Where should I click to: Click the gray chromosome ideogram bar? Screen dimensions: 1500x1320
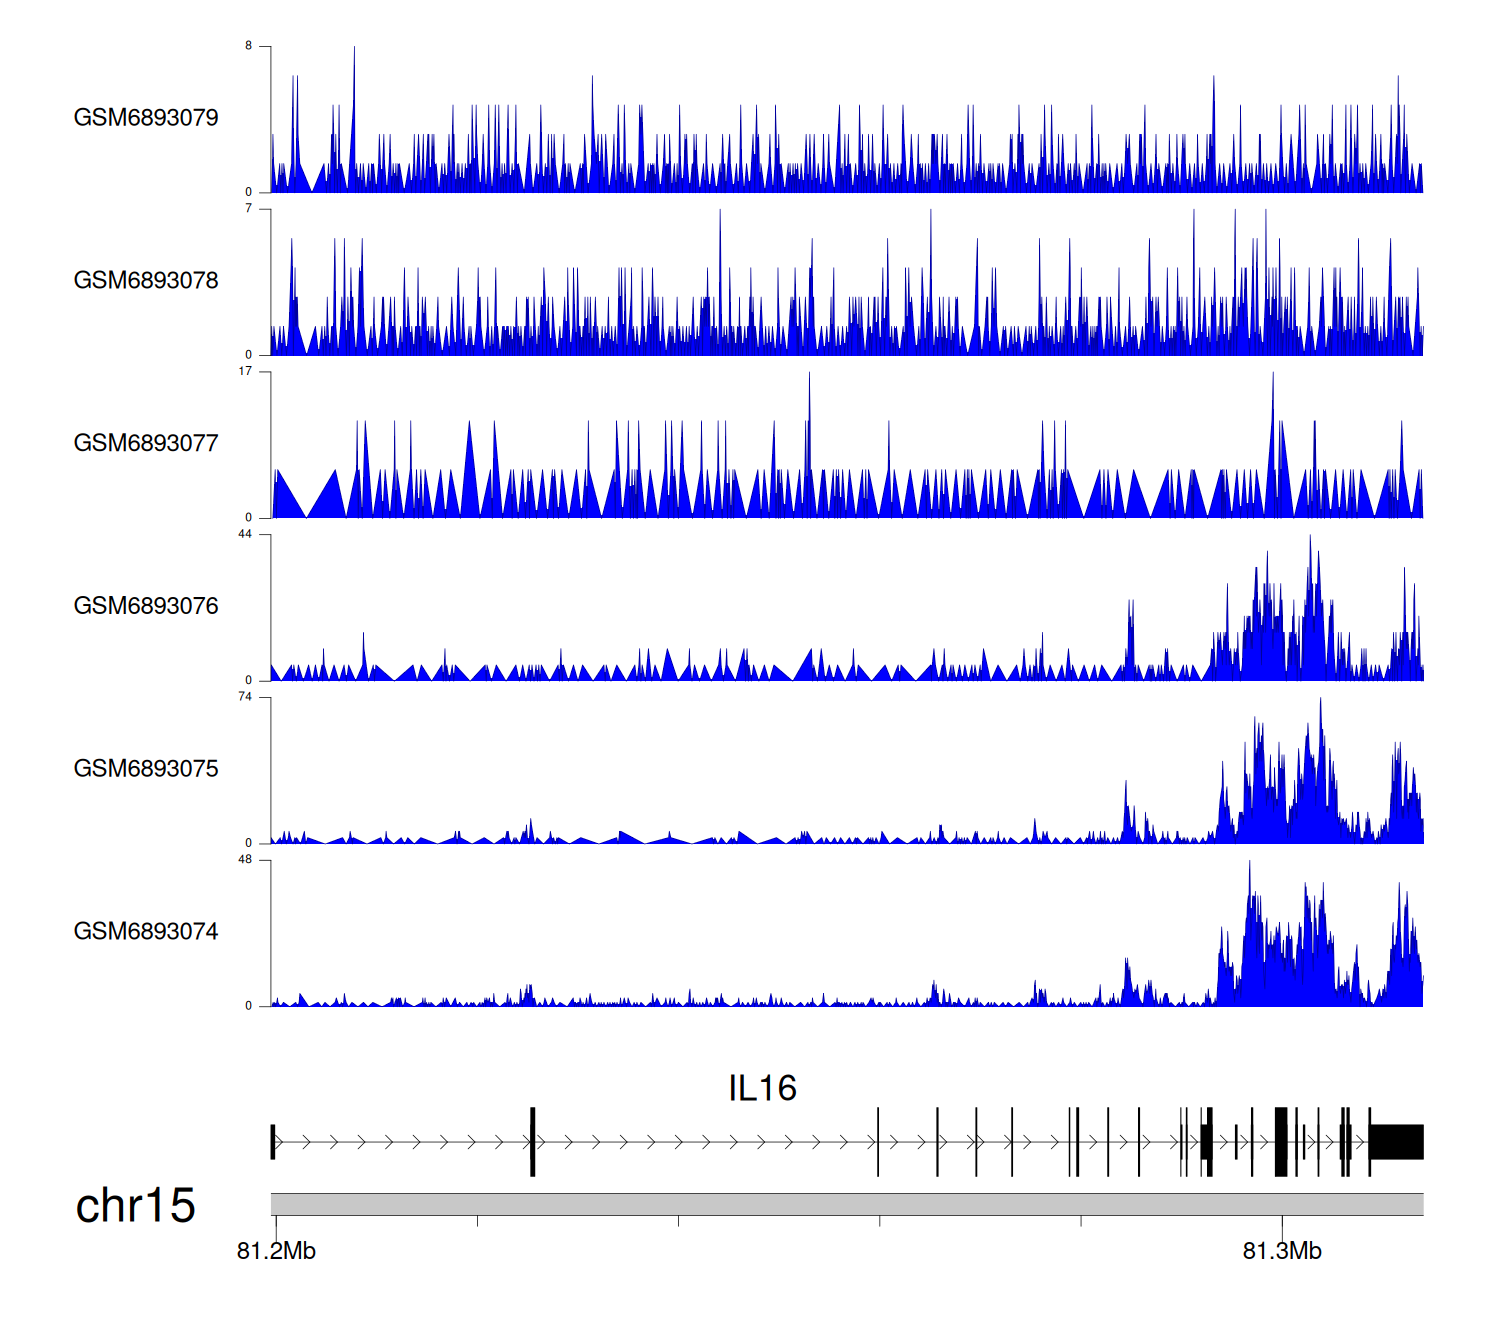tap(846, 1204)
